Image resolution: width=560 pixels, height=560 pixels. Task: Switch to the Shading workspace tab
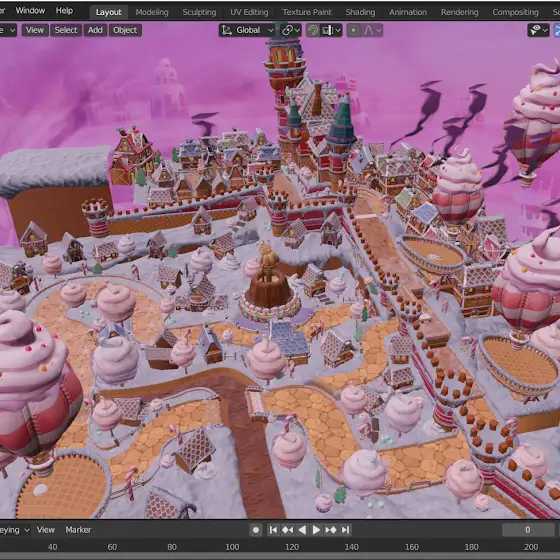point(360,12)
